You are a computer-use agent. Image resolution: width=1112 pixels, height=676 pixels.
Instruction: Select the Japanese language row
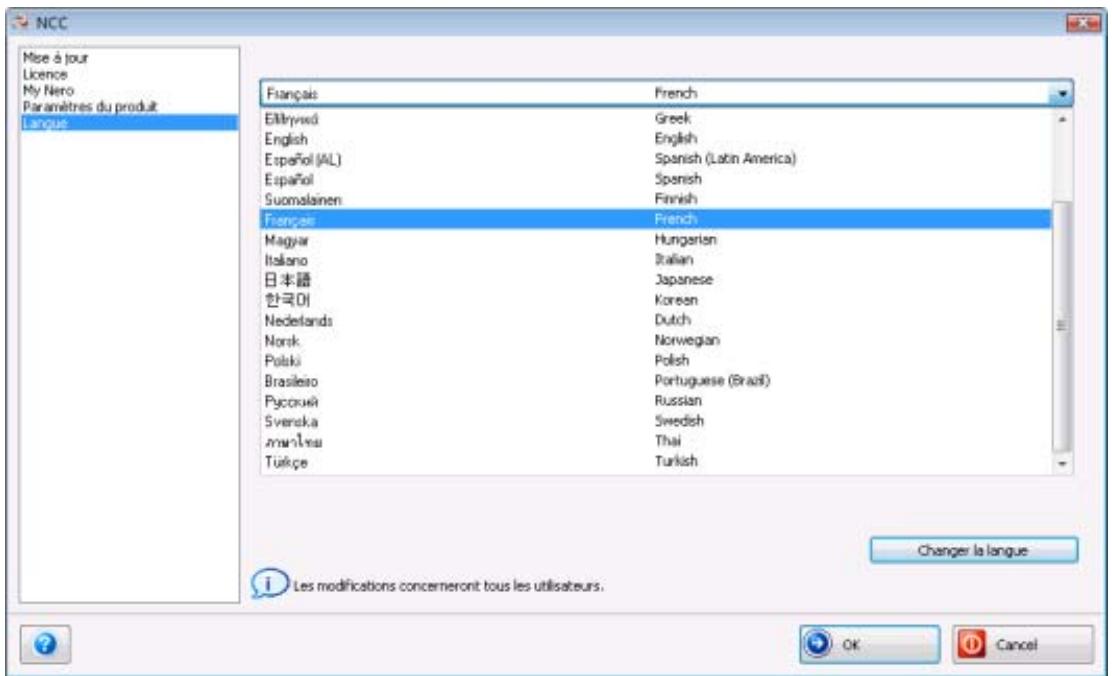[656, 279]
